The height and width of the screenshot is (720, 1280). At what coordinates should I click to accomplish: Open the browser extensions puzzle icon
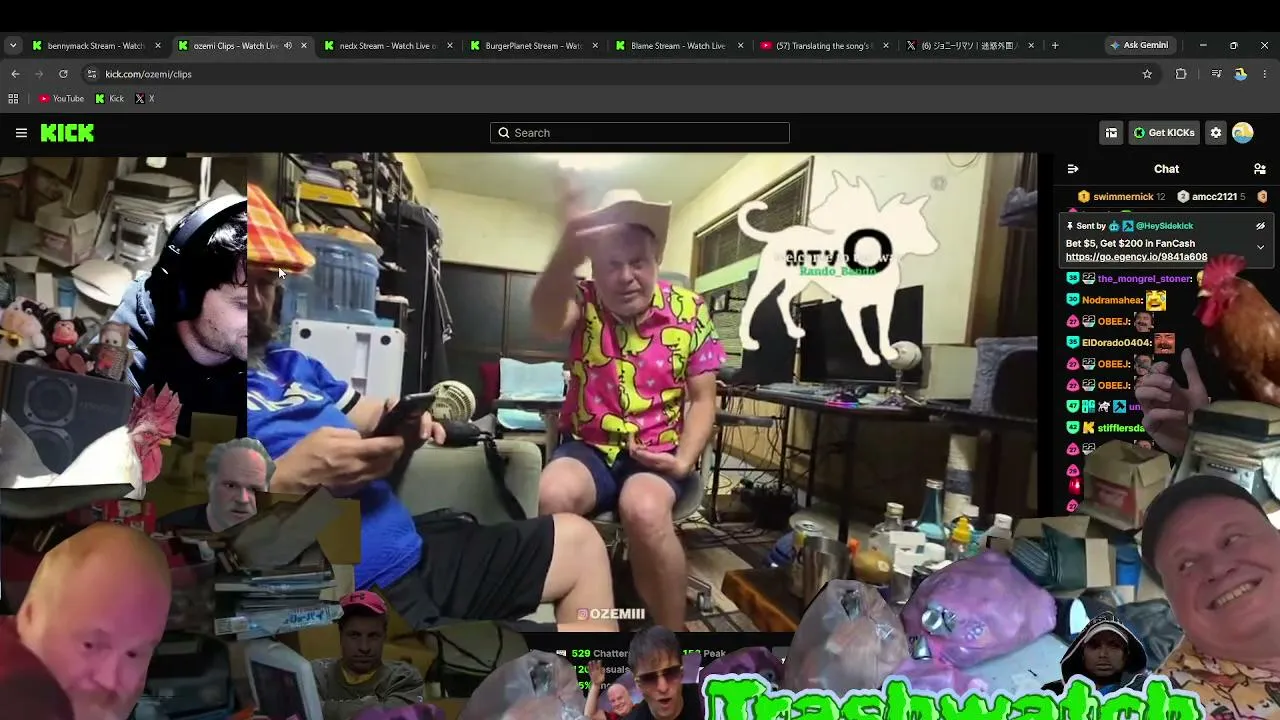click(1181, 74)
